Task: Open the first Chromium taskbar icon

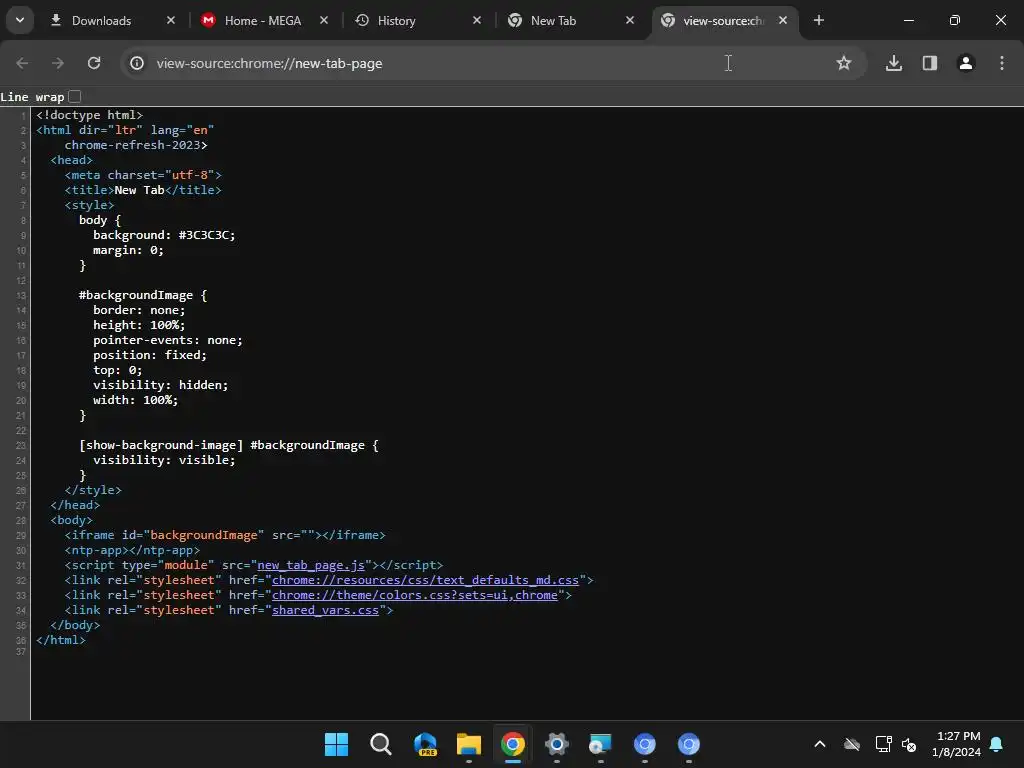Action: (x=645, y=744)
